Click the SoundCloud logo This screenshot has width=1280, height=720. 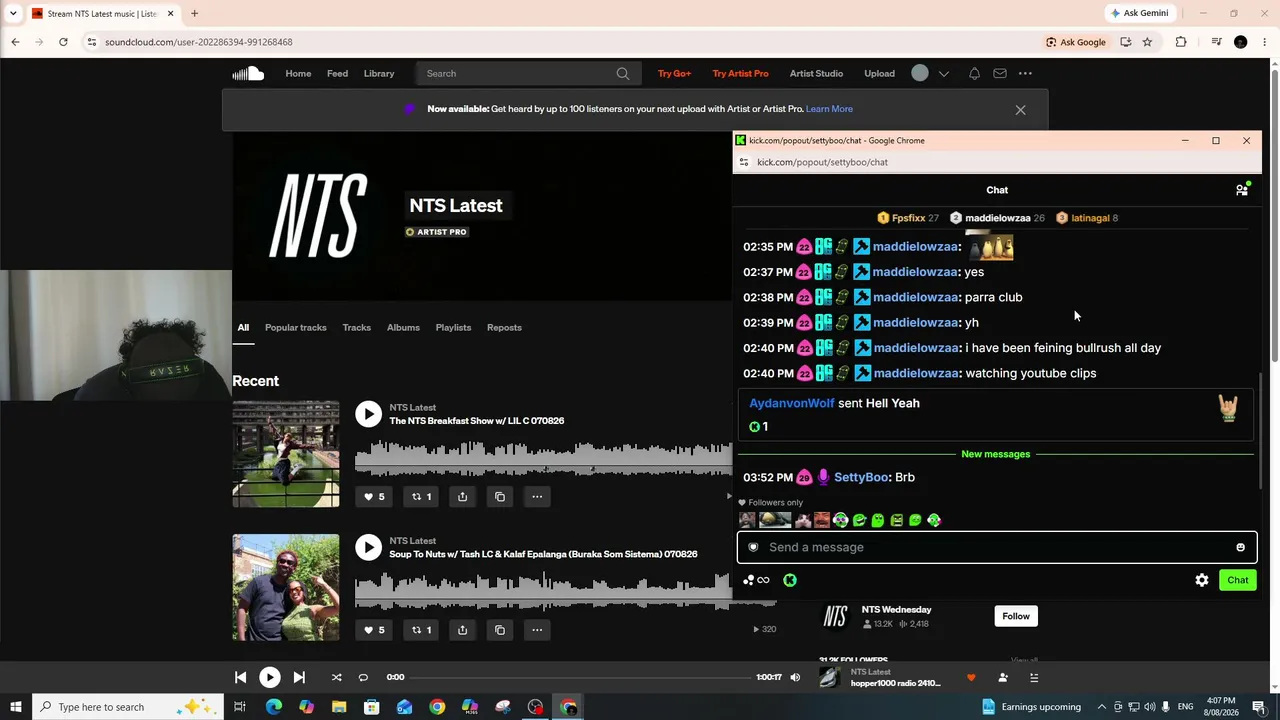pyautogui.click(x=248, y=73)
